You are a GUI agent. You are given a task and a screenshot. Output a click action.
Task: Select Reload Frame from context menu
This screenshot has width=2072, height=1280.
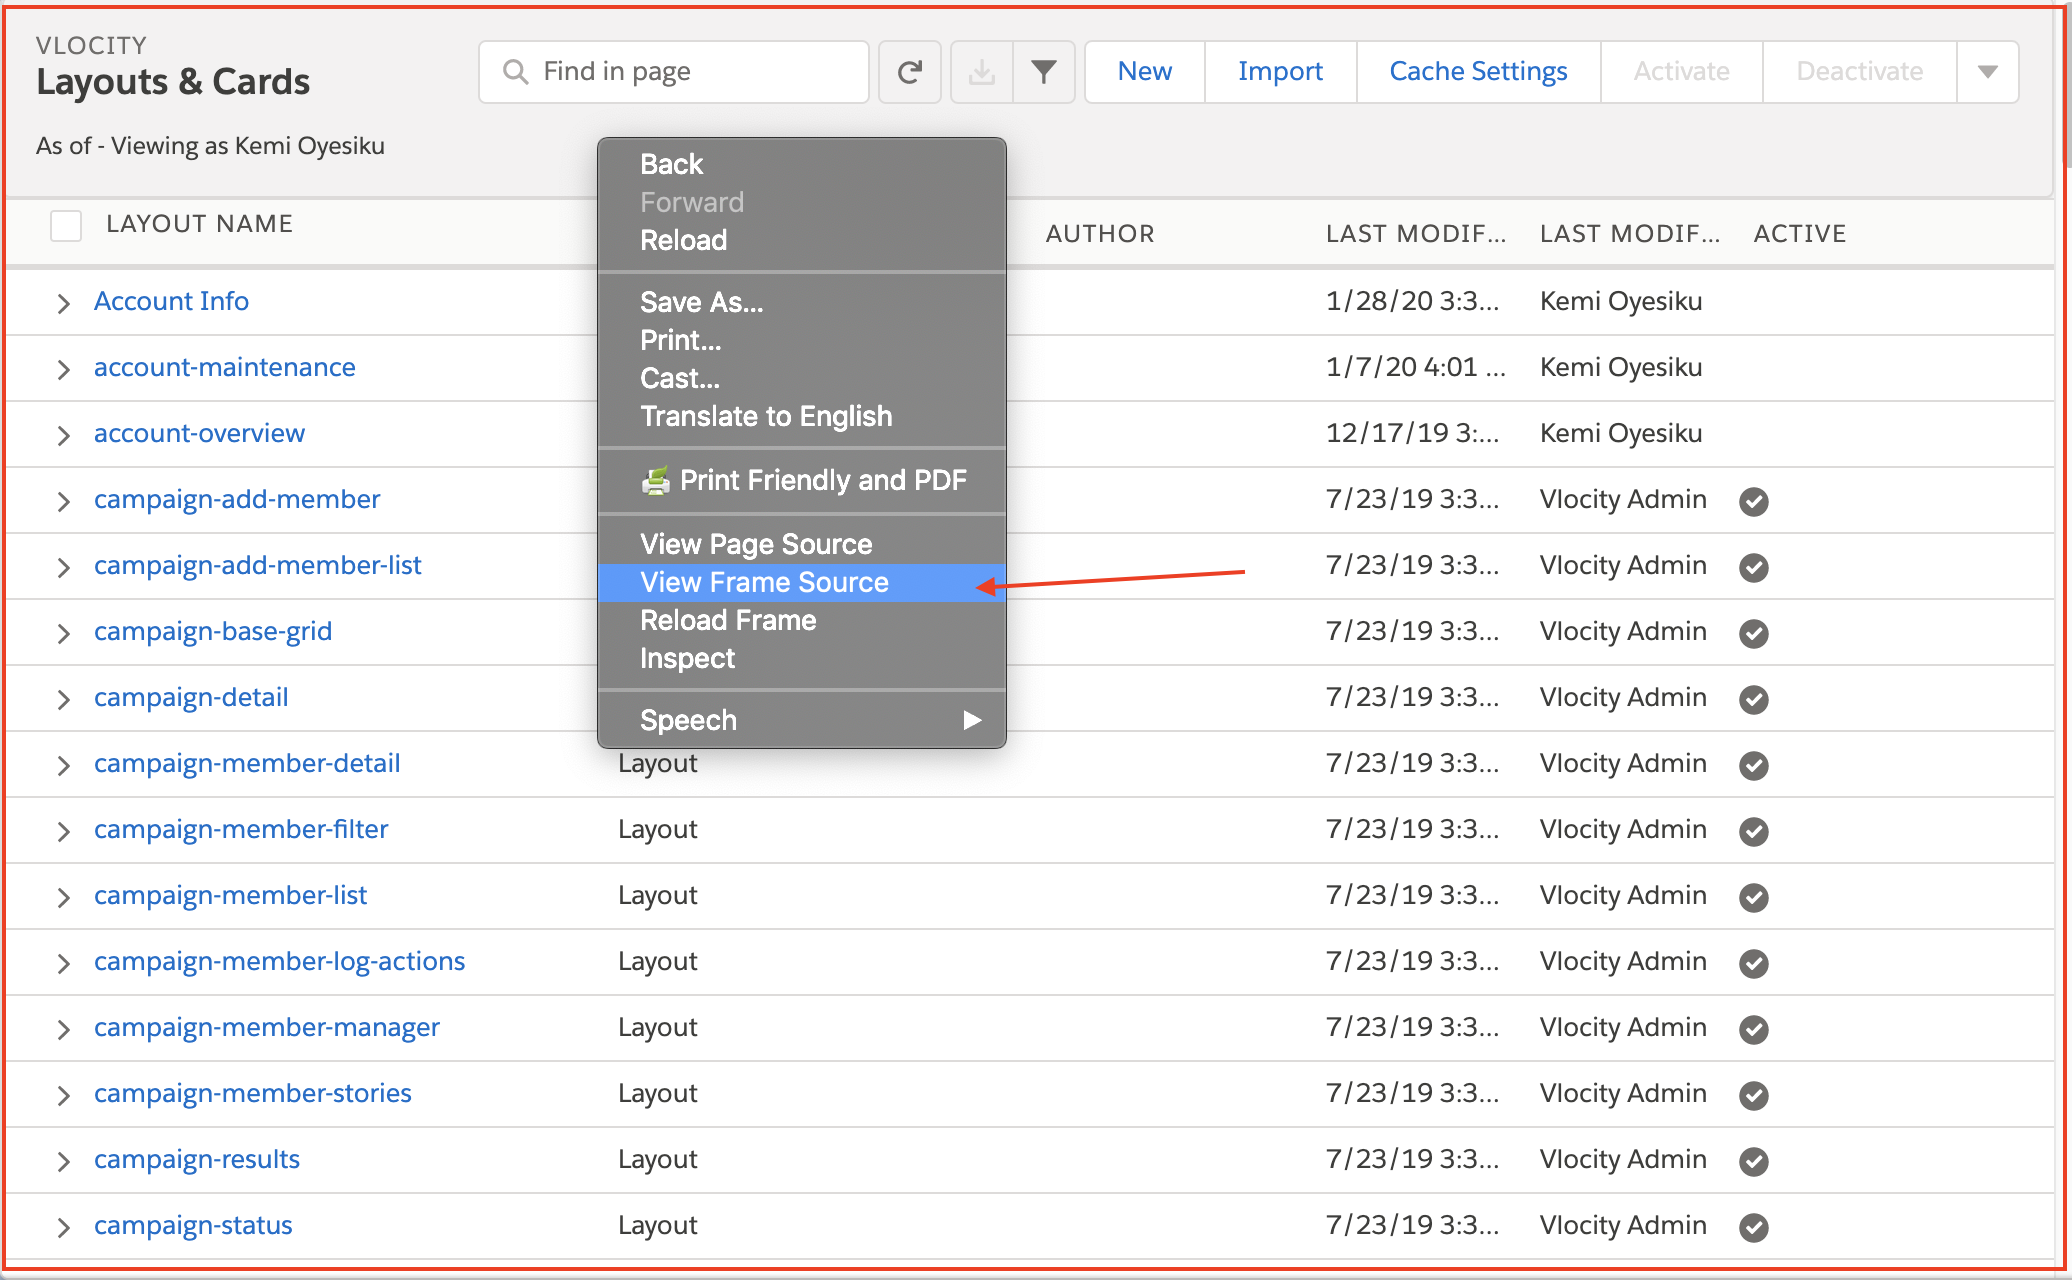pos(802,620)
